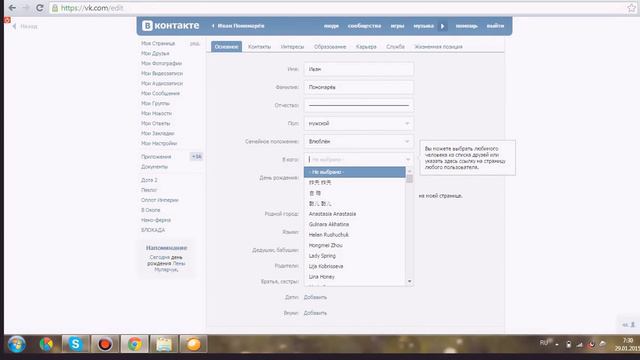
Task: Click the battery tray icon
Action: click(x=569, y=344)
